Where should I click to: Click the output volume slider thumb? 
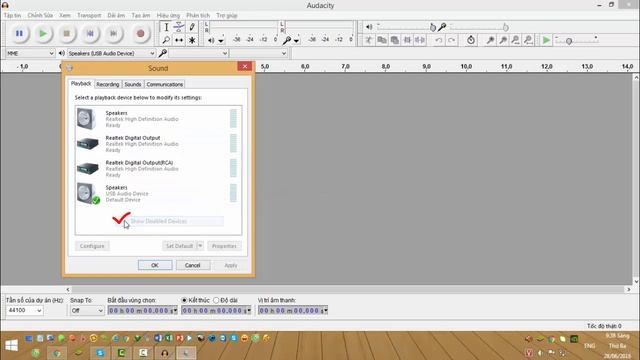(433, 27)
